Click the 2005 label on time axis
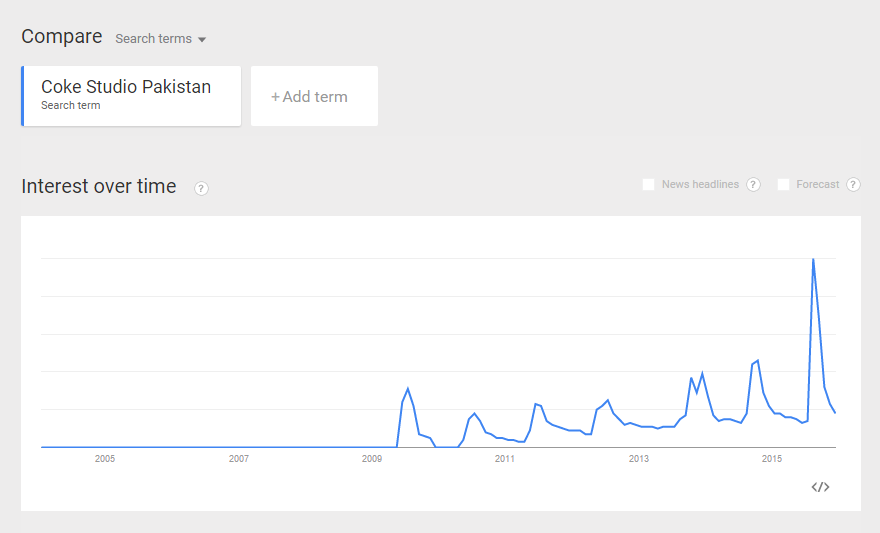Viewport: 880px width, 533px height. pos(105,459)
